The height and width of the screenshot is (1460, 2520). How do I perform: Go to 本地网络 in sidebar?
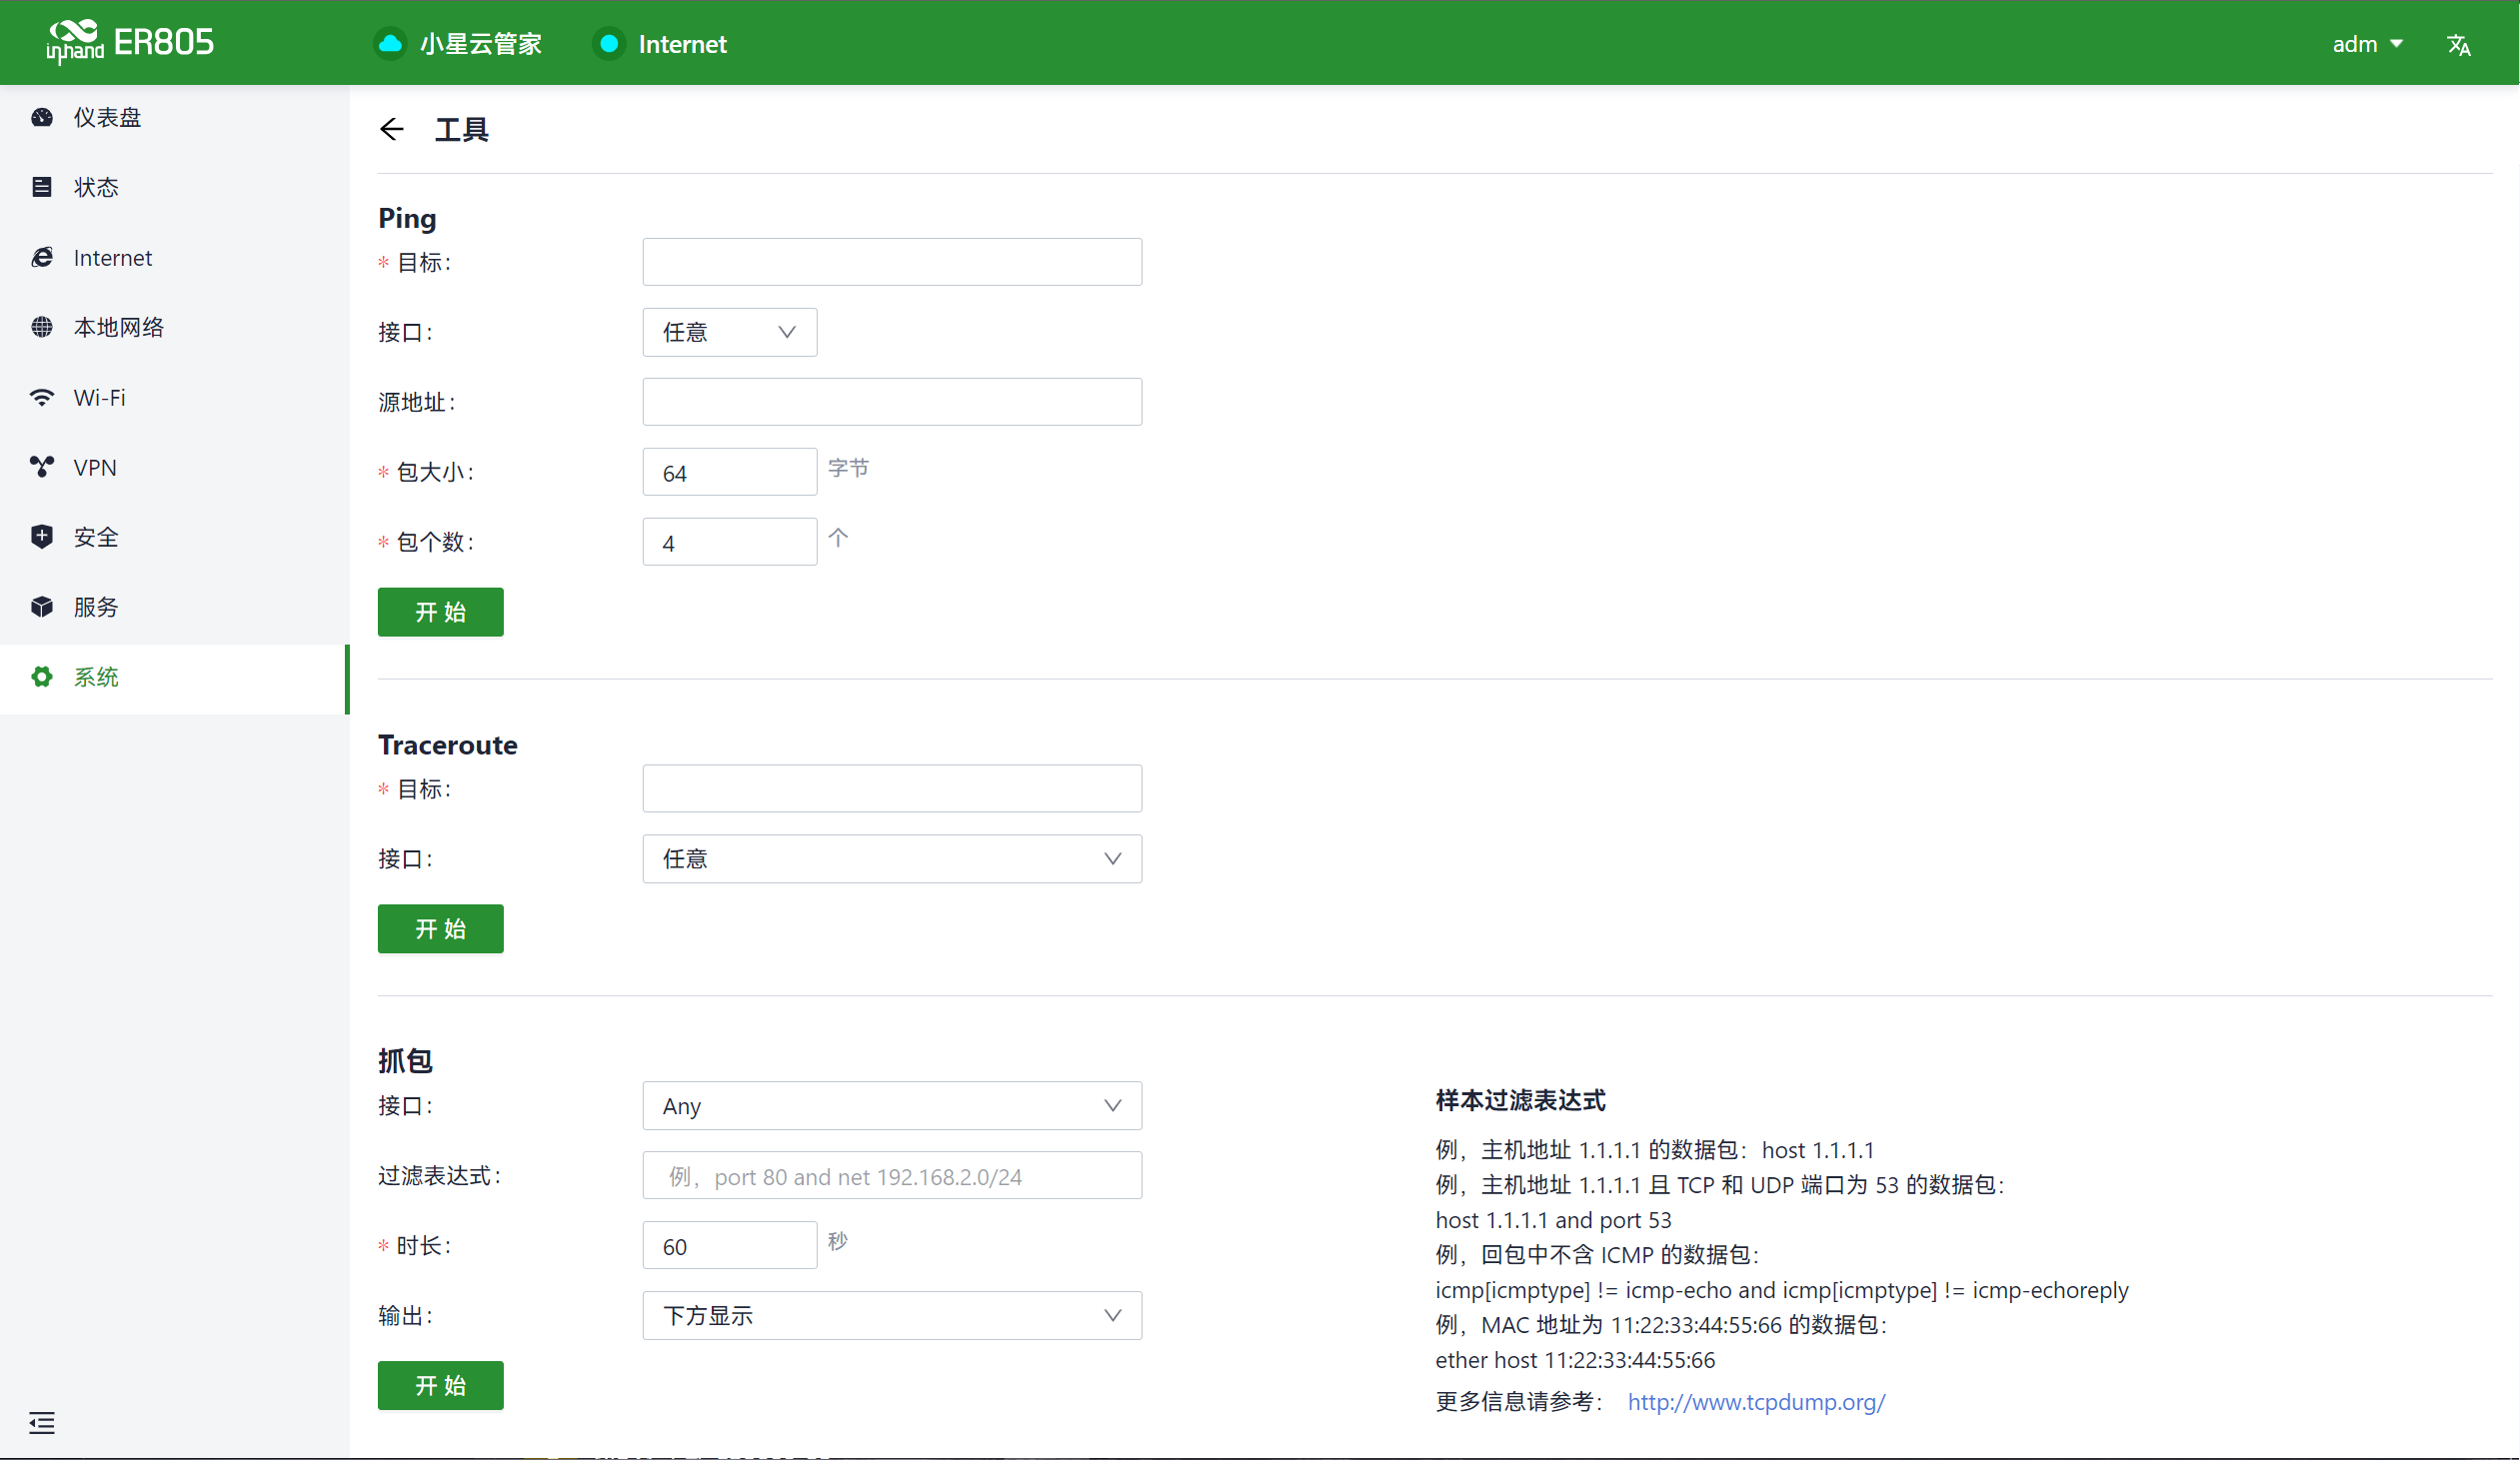click(x=118, y=327)
